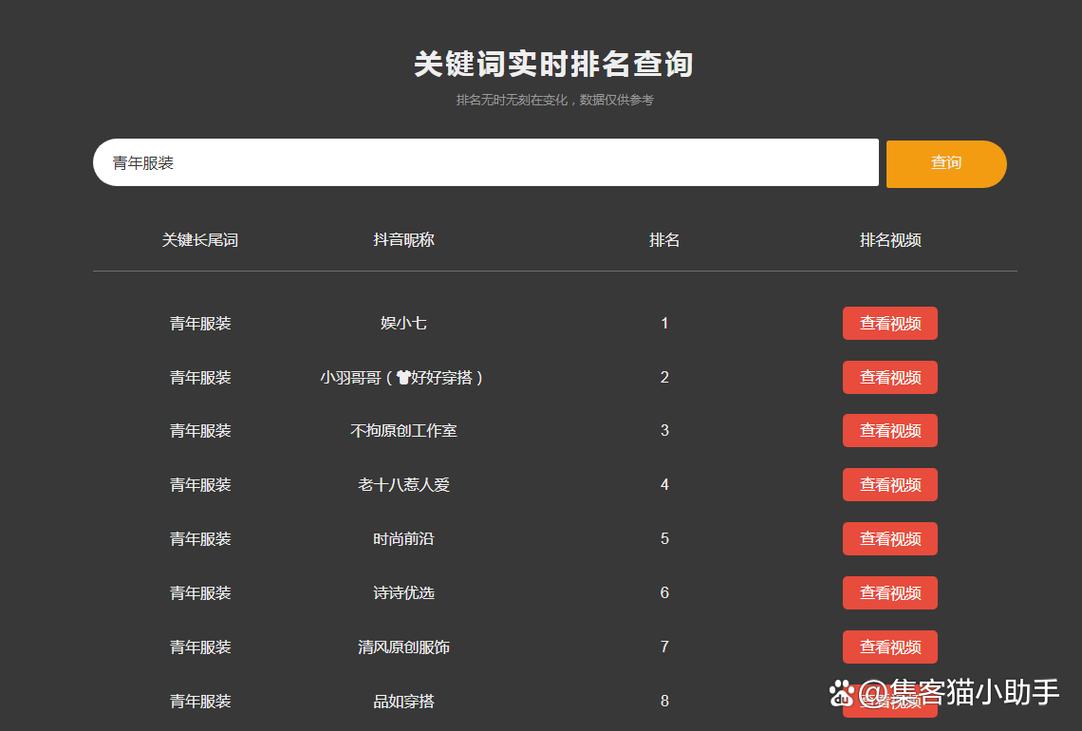Viewport: 1082px width, 731px height.
Task: Select rank number 8
Action: [665, 701]
